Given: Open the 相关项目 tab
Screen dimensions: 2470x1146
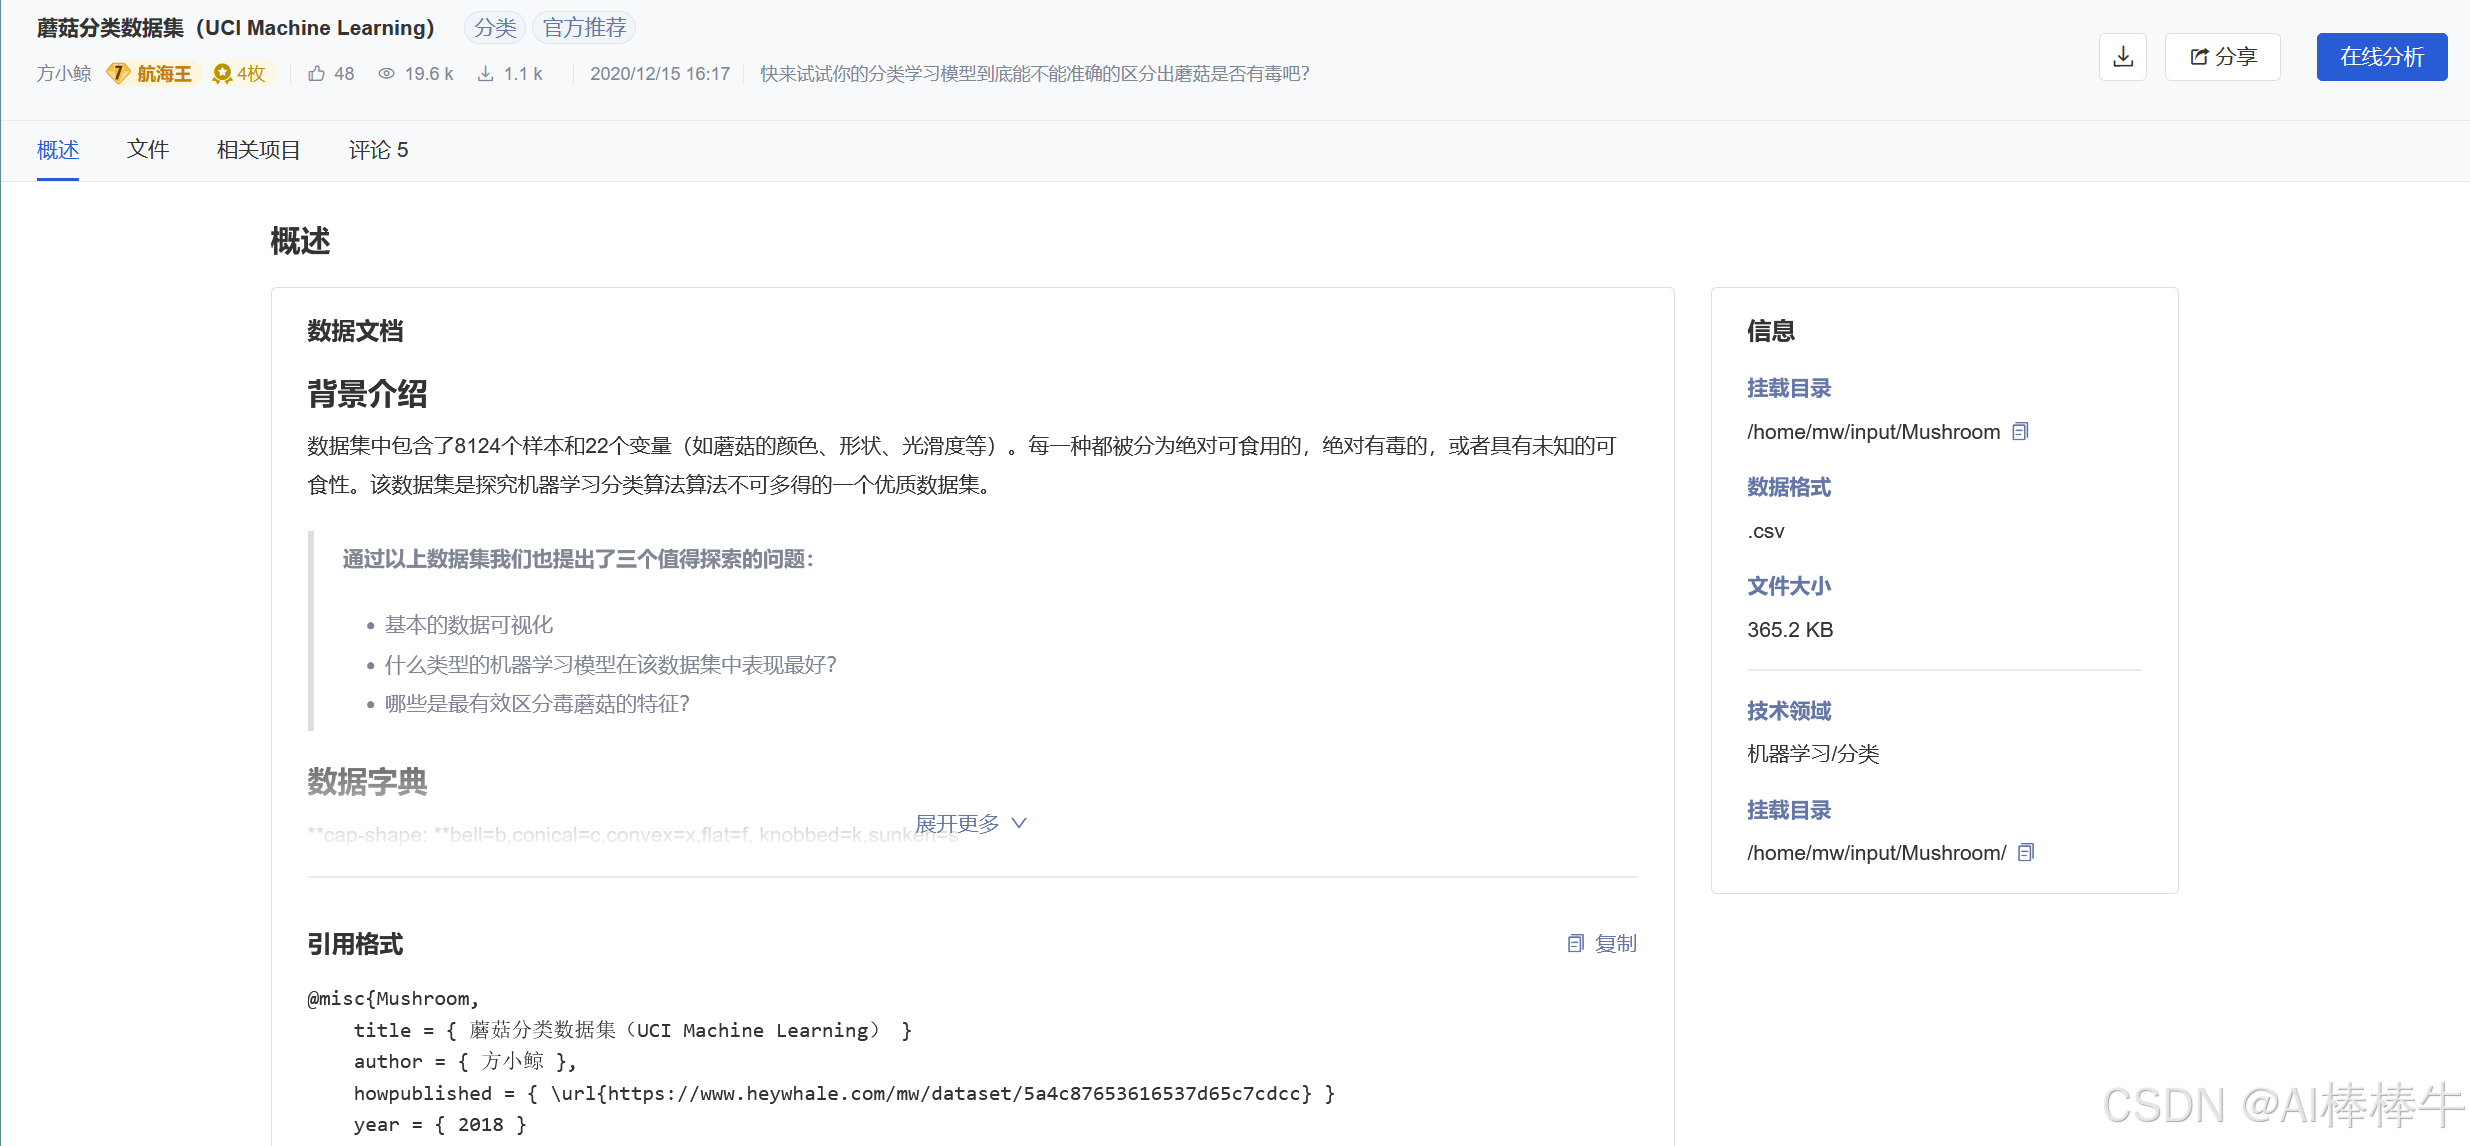Looking at the screenshot, I should (257, 149).
